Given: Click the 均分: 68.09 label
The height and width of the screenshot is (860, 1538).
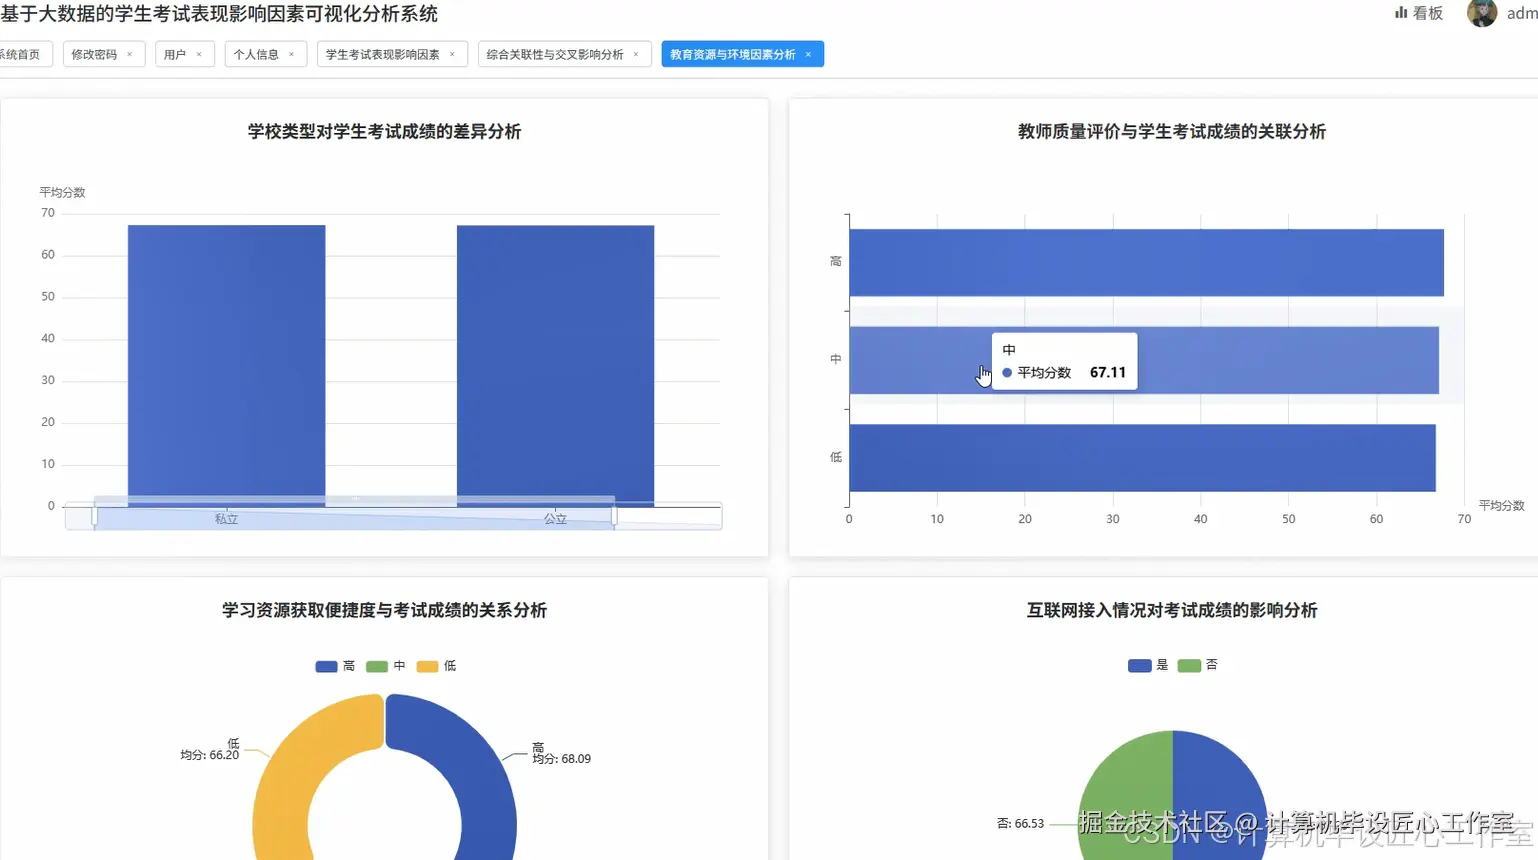Looking at the screenshot, I should coord(561,759).
